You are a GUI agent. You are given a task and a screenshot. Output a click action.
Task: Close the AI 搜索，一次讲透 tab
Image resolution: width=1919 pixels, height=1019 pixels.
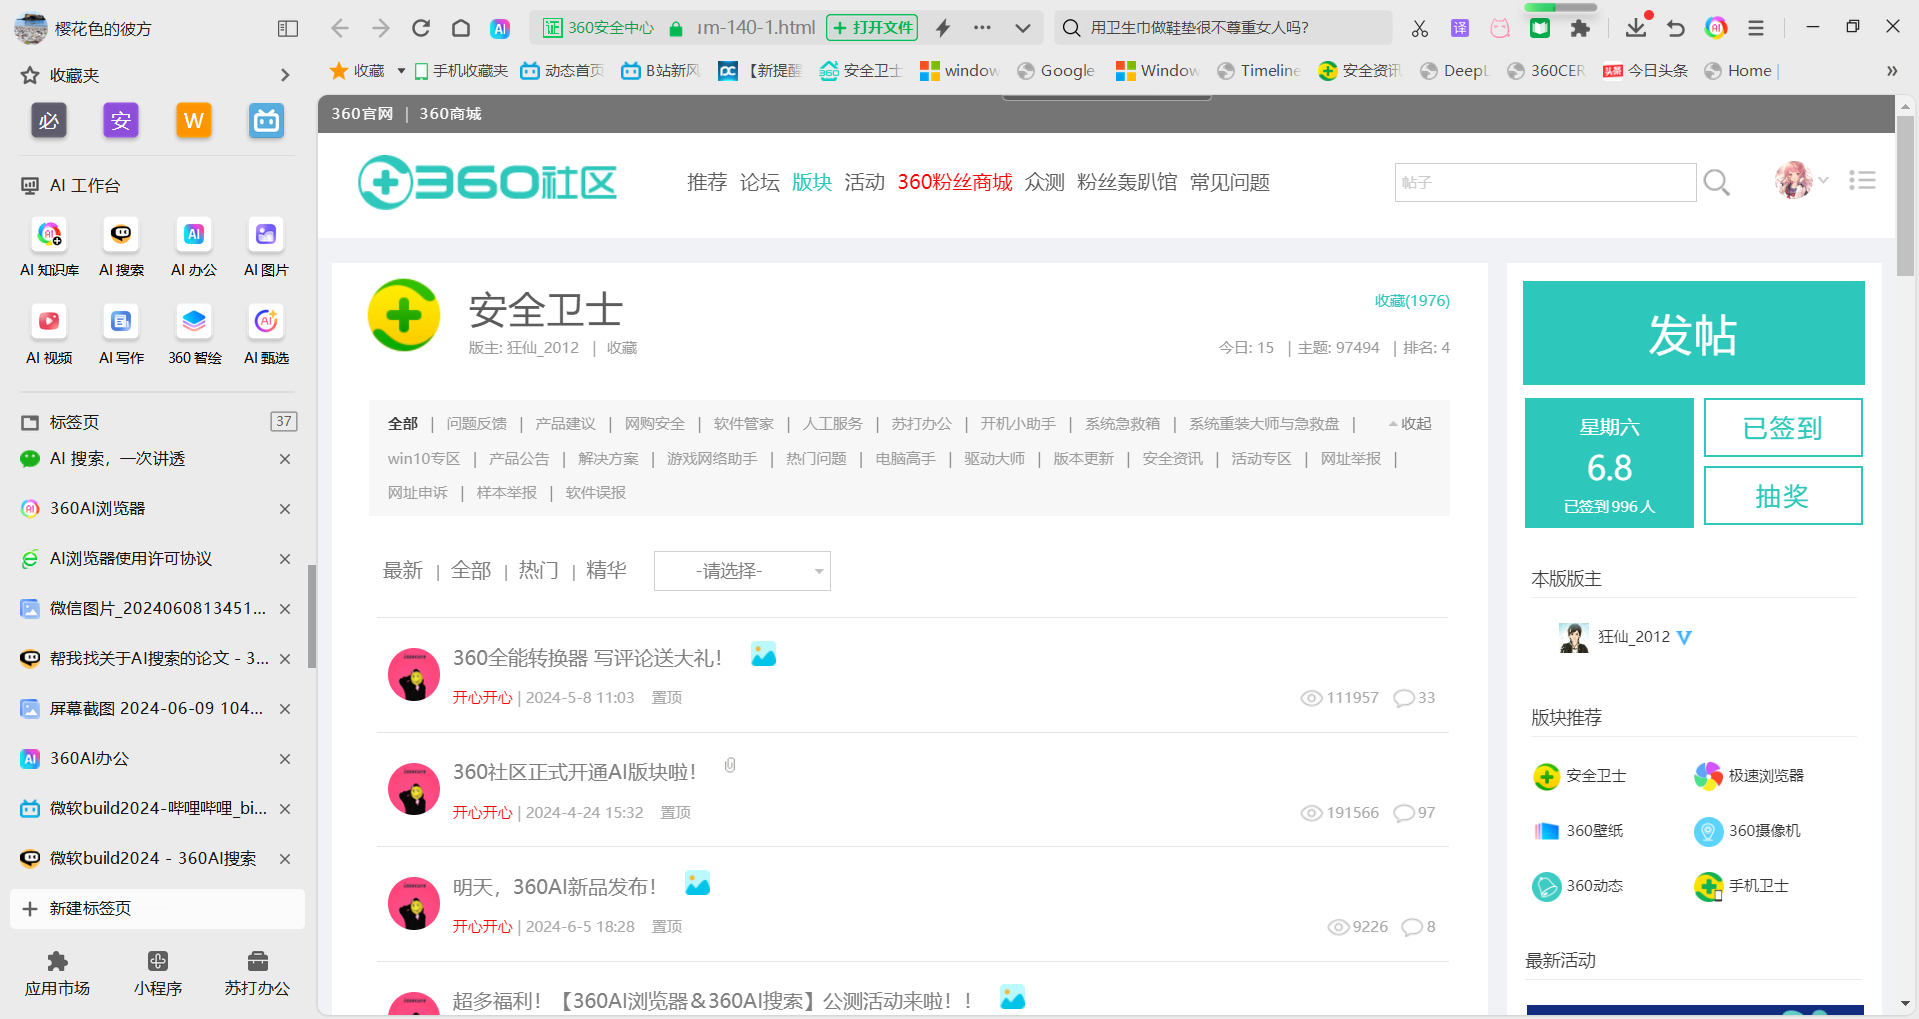[285, 459]
